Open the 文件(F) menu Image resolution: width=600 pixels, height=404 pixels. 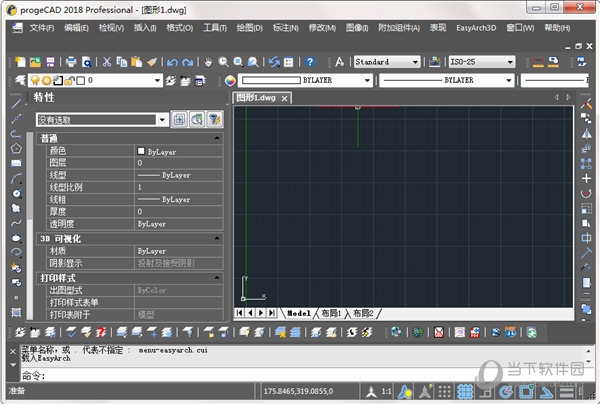(42, 28)
